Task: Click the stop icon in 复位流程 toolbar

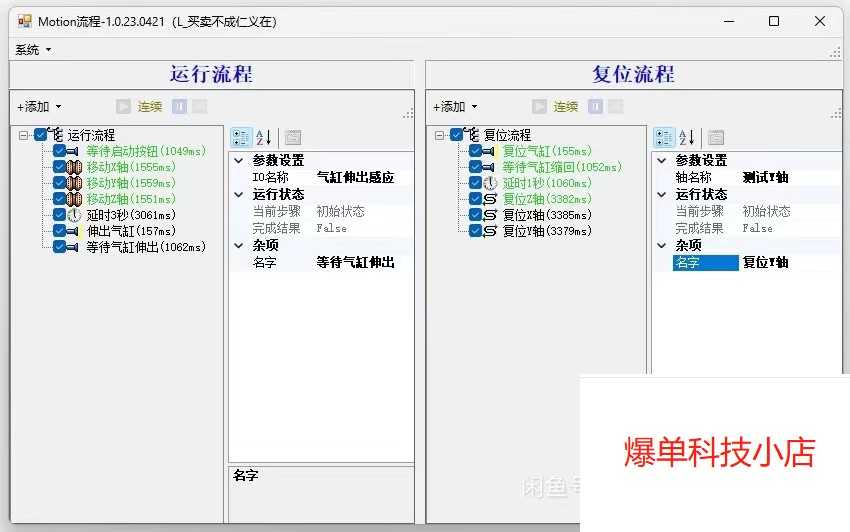Action: point(616,106)
